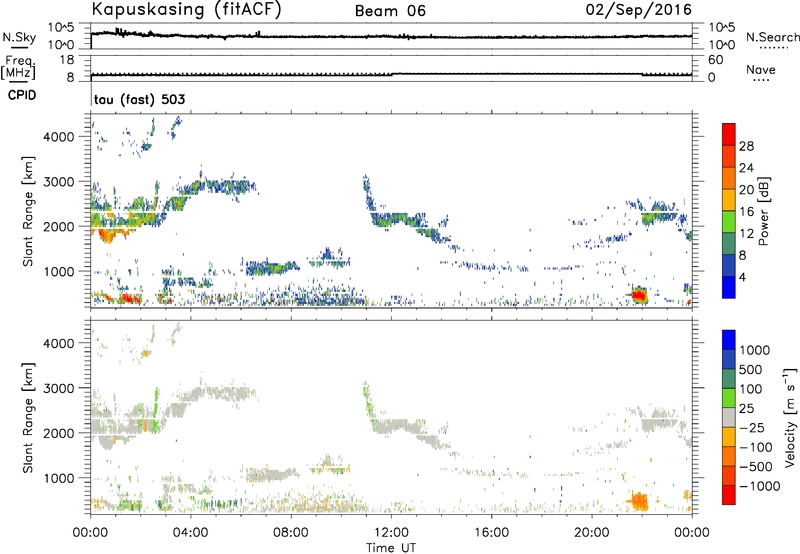Click the 18 tick on the frequency axis
800x554 pixels.
(x=67, y=60)
